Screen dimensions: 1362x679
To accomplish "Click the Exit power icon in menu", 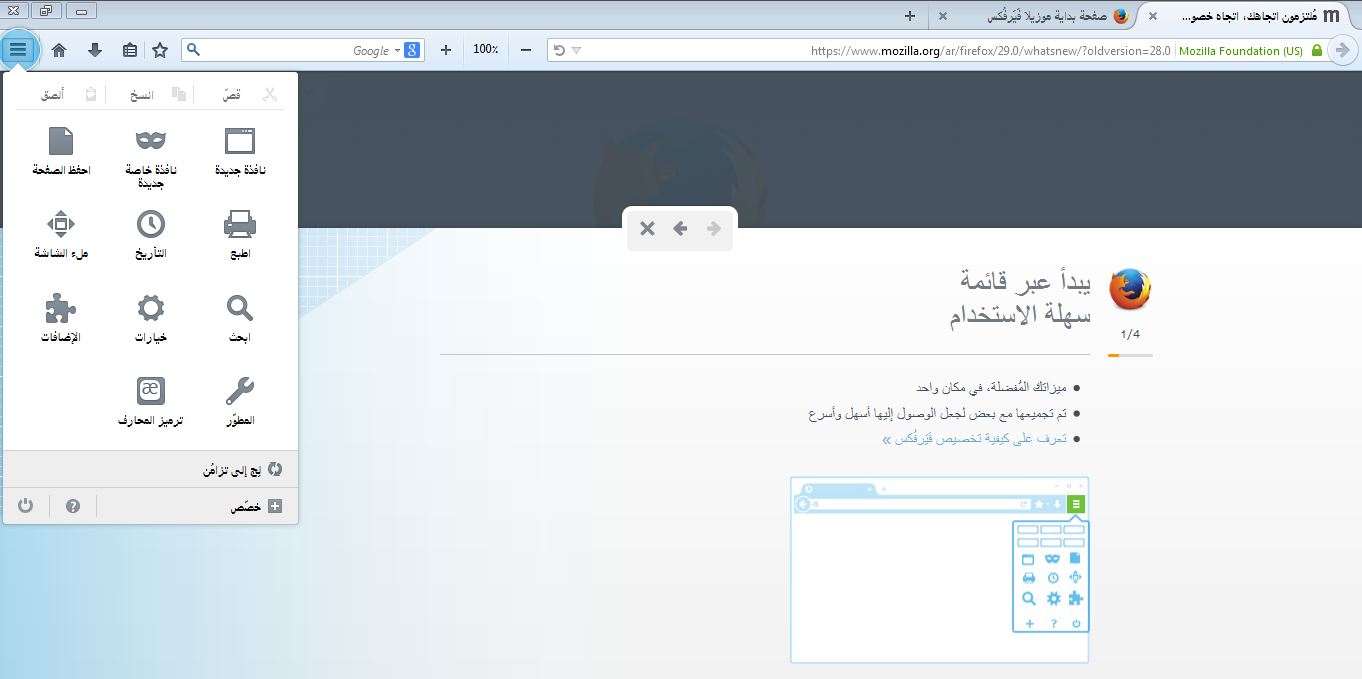I will [x=26, y=506].
